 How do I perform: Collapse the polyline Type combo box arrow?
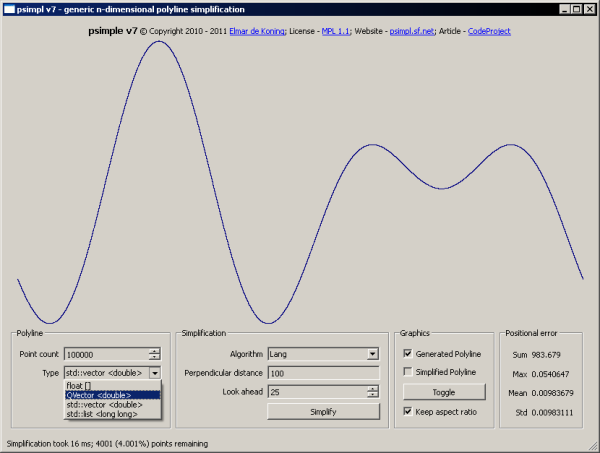154,372
